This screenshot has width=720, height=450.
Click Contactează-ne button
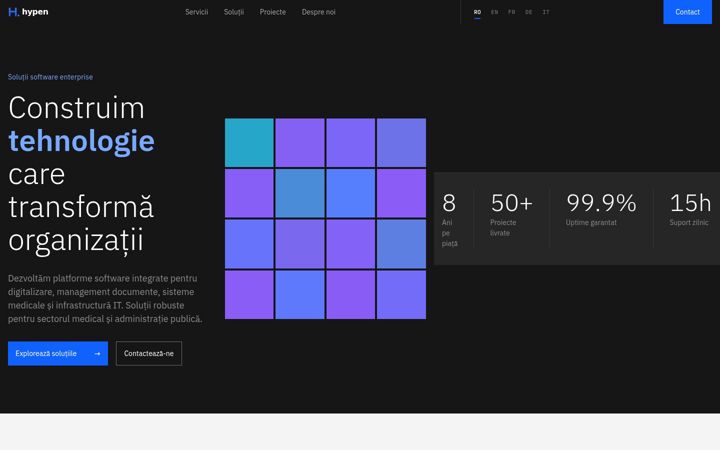149,353
